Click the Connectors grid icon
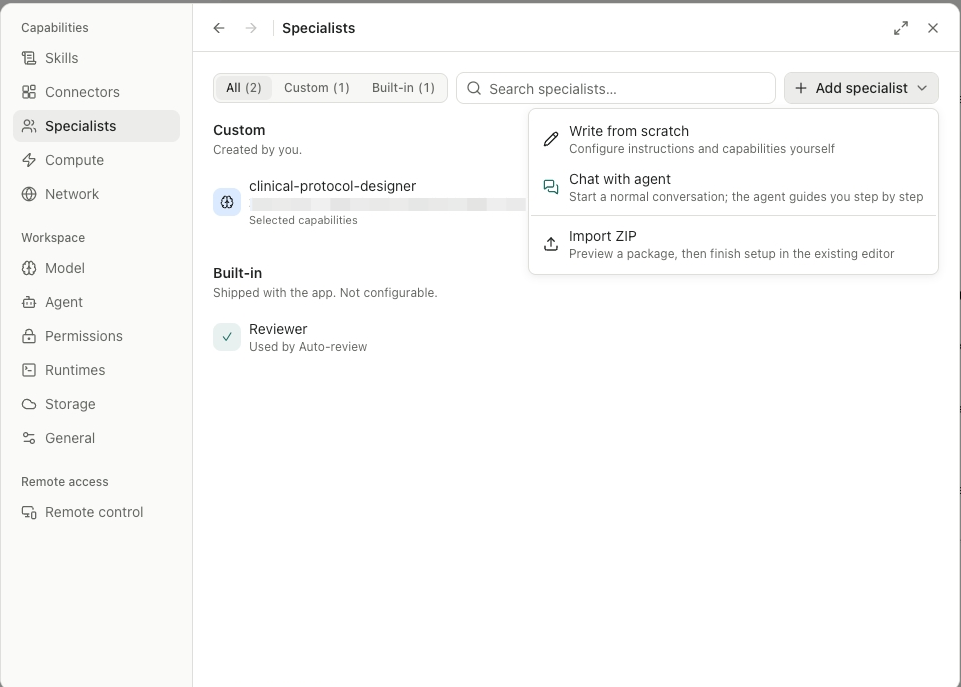The image size is (961, 687). click(x=29, y=92)
